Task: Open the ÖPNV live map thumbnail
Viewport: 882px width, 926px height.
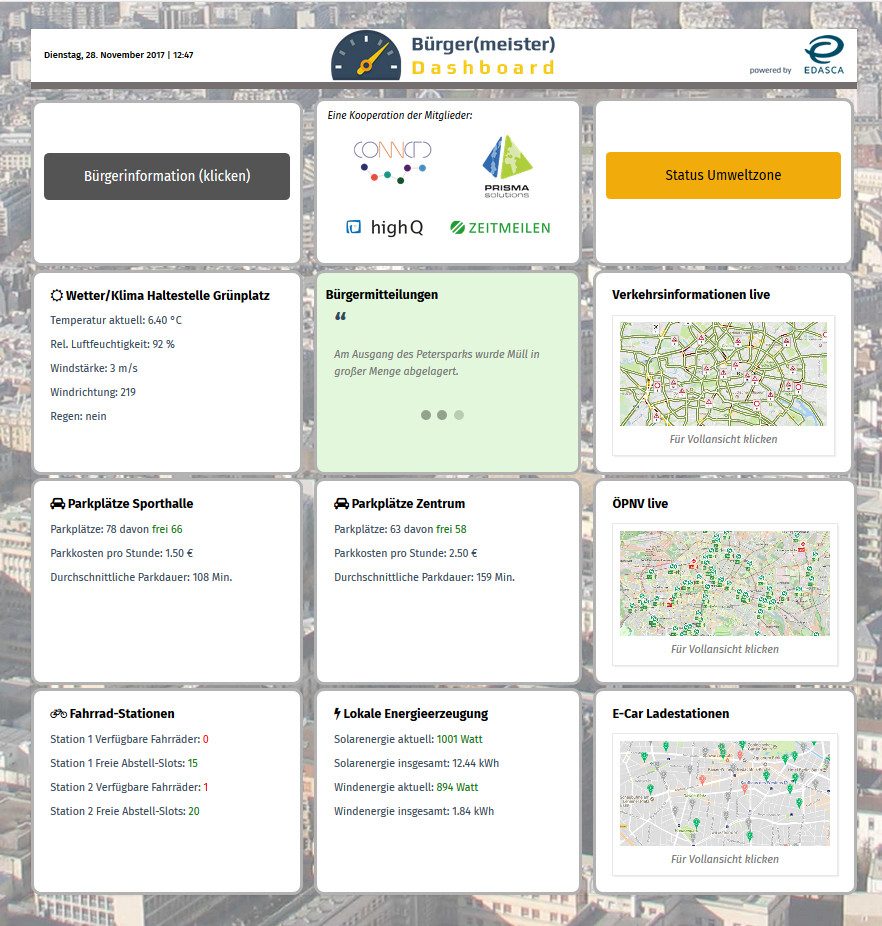Action: (724, 583)
